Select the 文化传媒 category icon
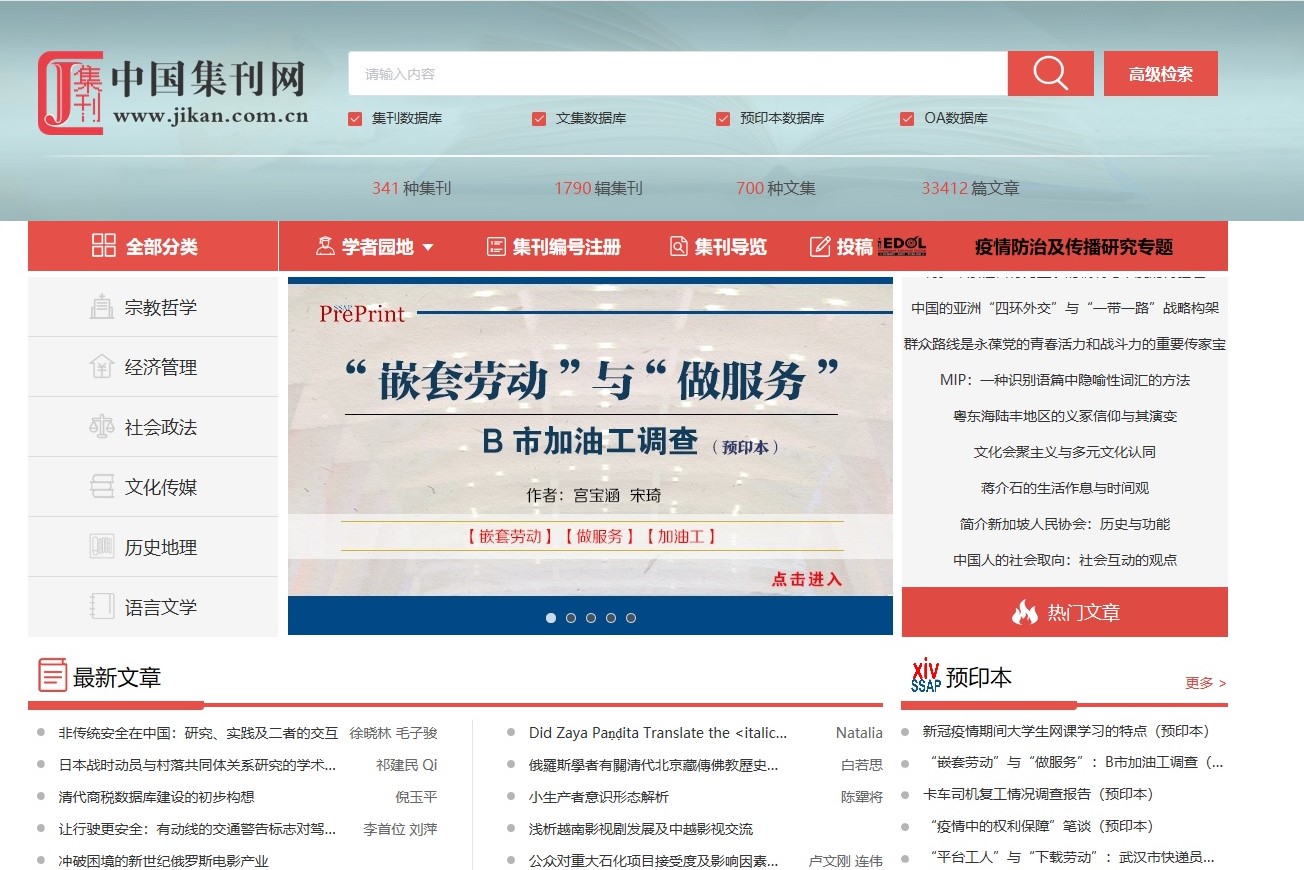 tap(102, 487)
